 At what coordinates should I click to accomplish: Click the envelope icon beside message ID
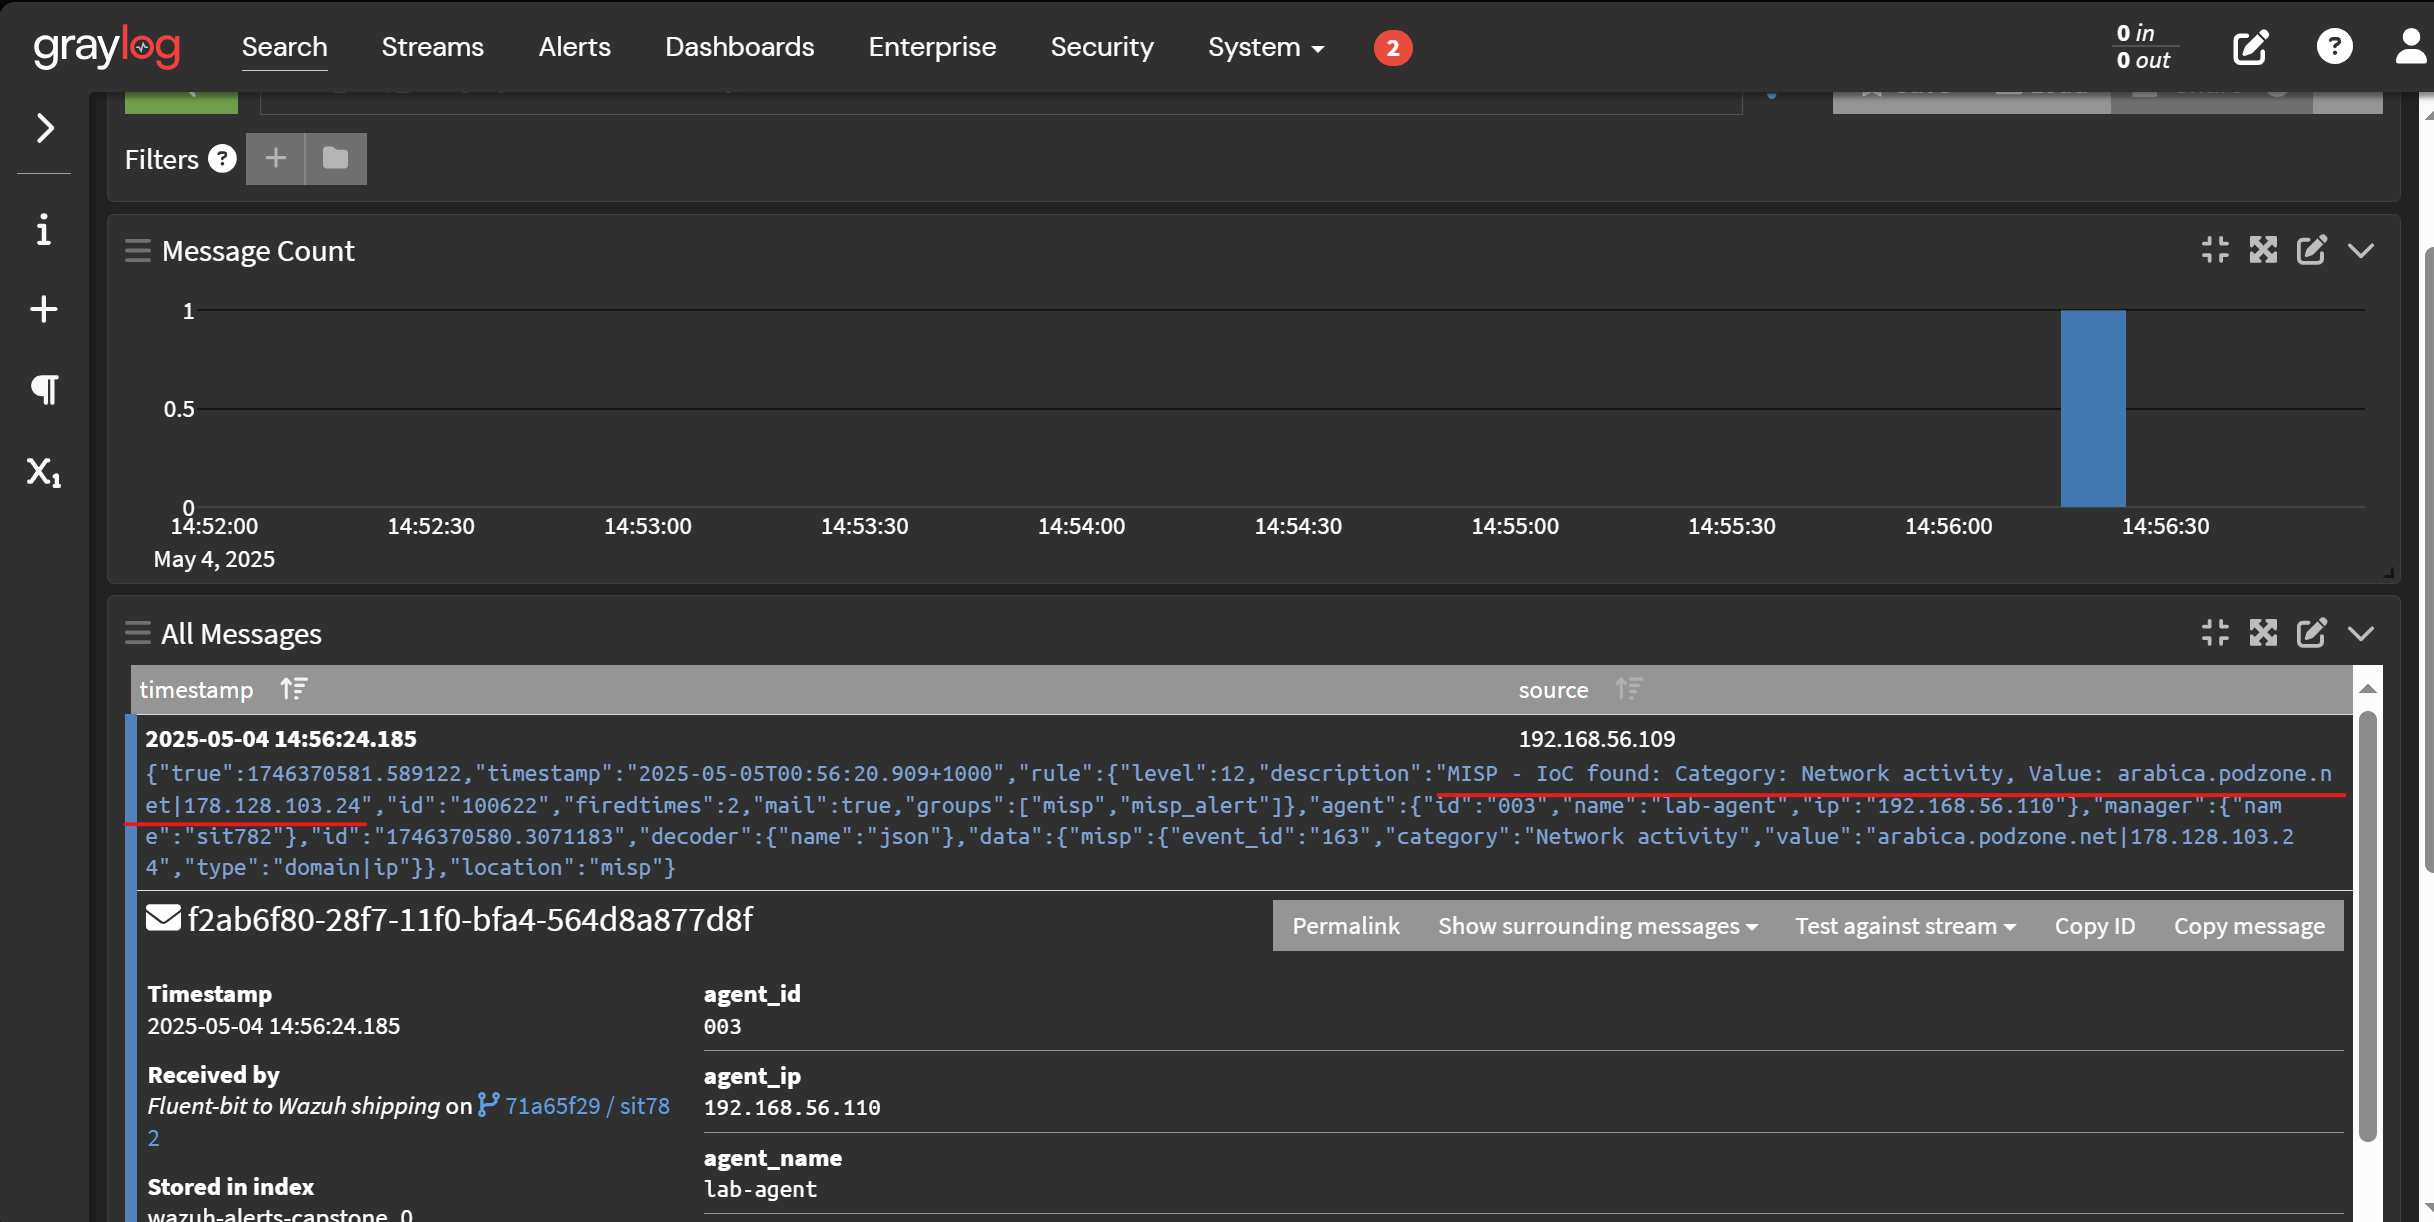(x=163, y=918)
